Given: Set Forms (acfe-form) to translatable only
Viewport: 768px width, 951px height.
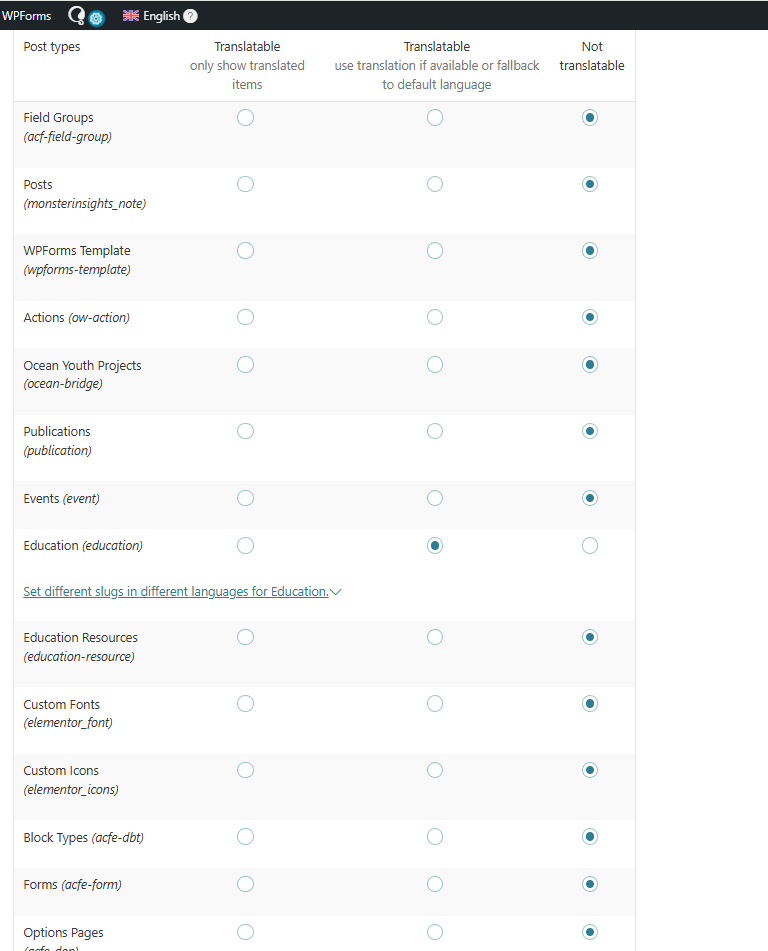Looking at the screenshot, I should [x=246, y=884].
